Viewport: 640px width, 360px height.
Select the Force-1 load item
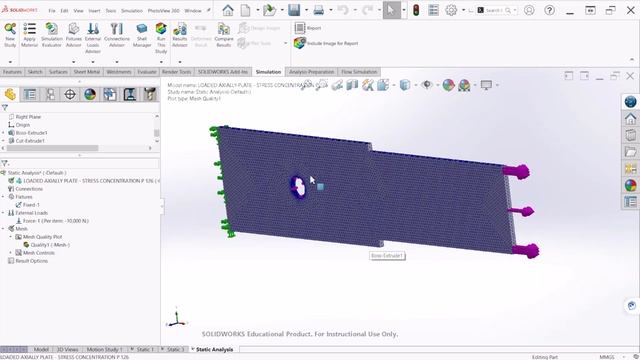coord(52,221)
